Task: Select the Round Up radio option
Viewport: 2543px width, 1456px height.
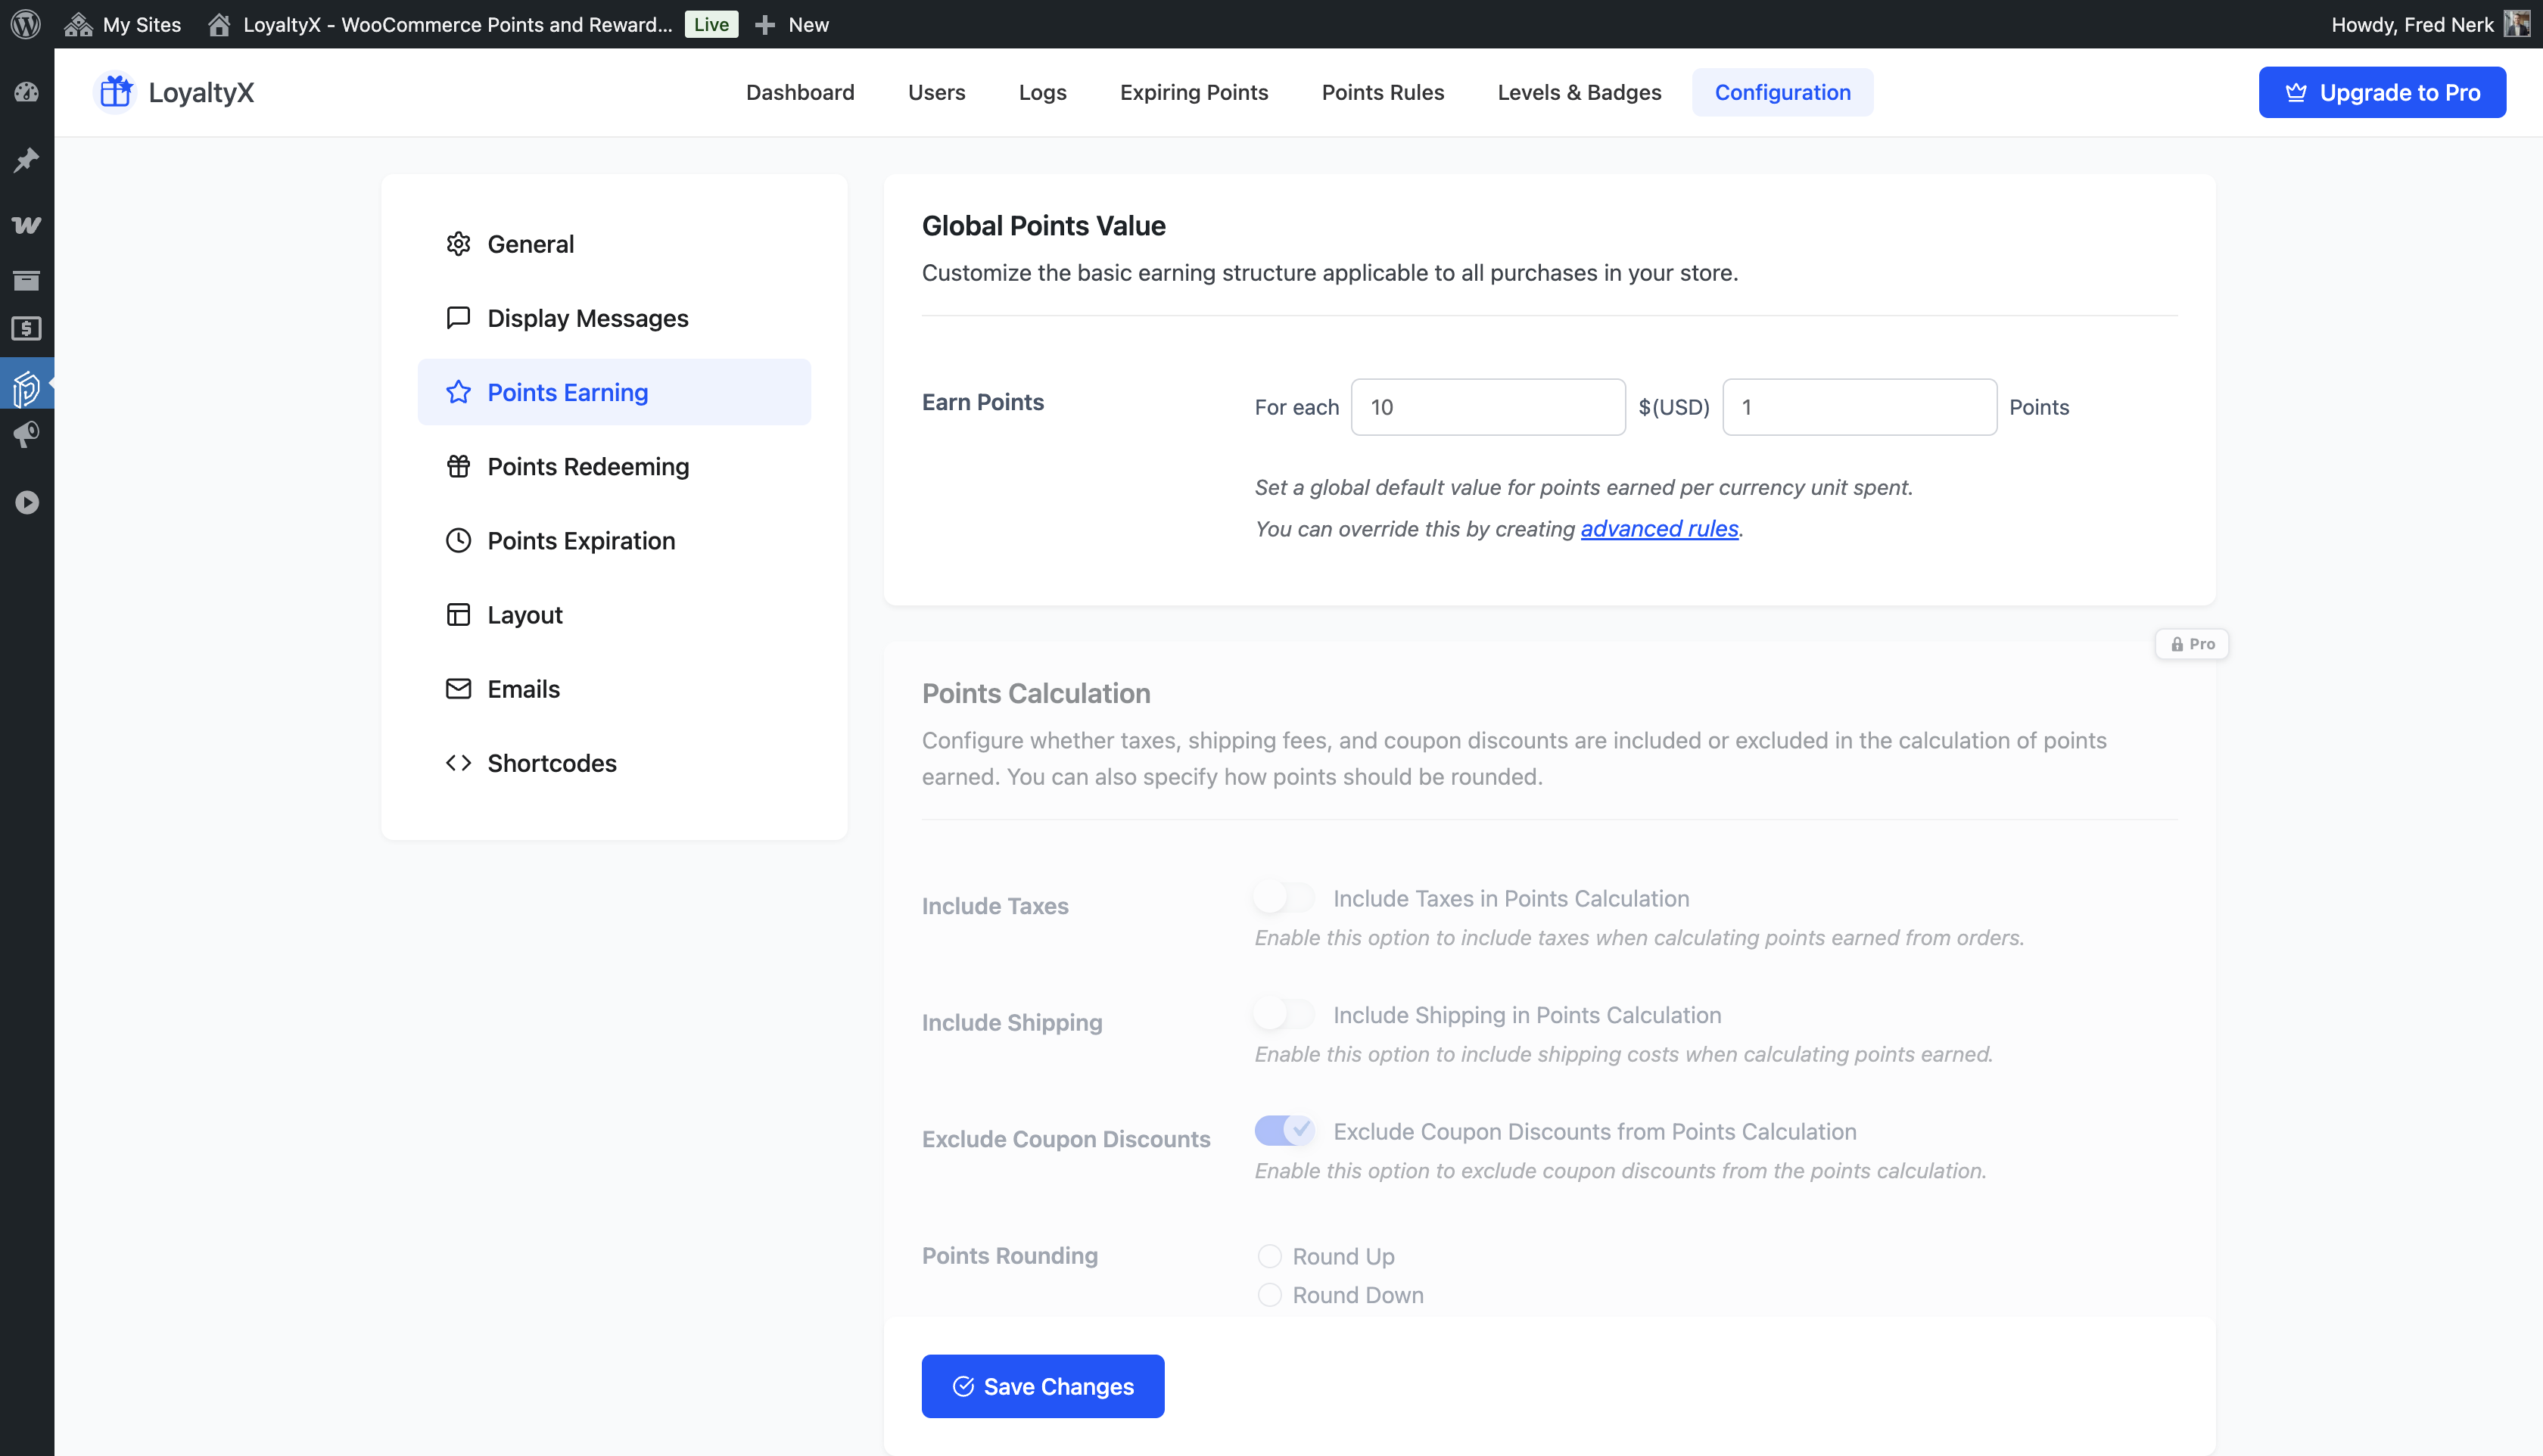Action: pyautogui.click(x=1269, y=1256)
